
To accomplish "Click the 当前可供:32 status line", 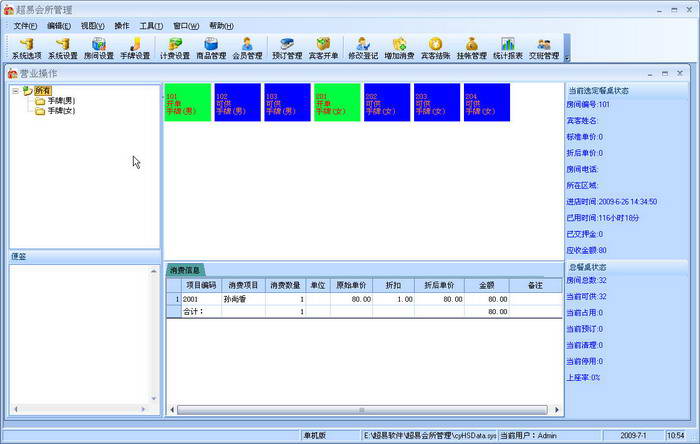I will [586, 297].
